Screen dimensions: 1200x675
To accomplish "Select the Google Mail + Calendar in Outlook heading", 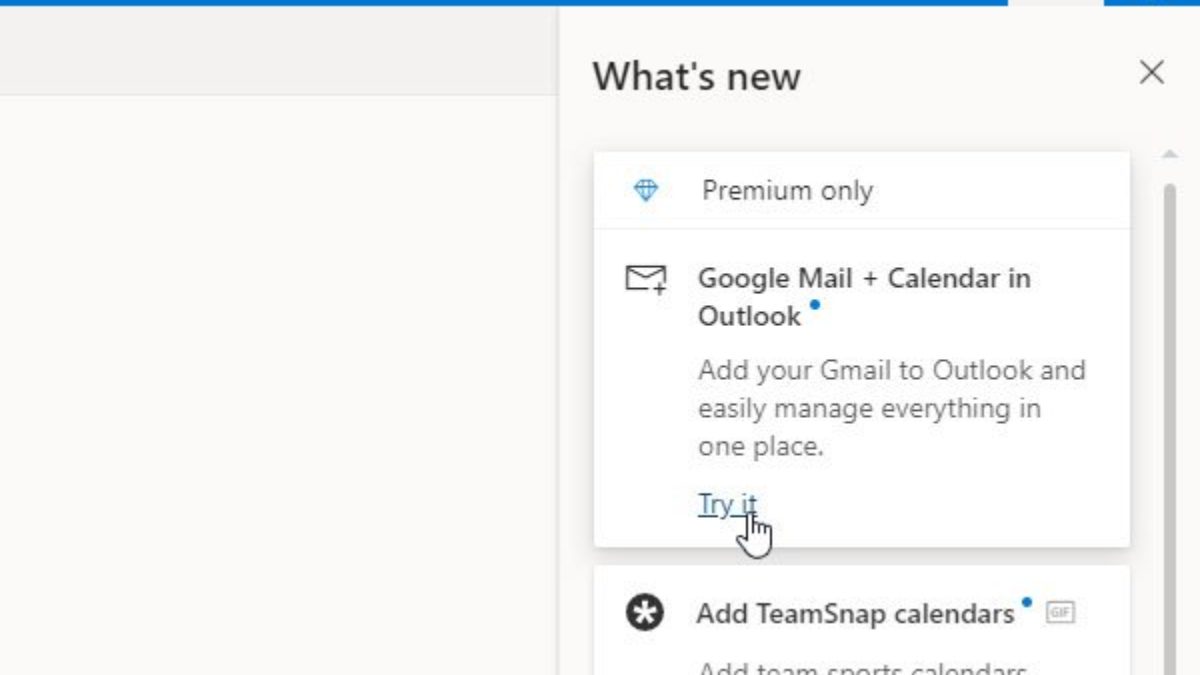I will point(863,297).
